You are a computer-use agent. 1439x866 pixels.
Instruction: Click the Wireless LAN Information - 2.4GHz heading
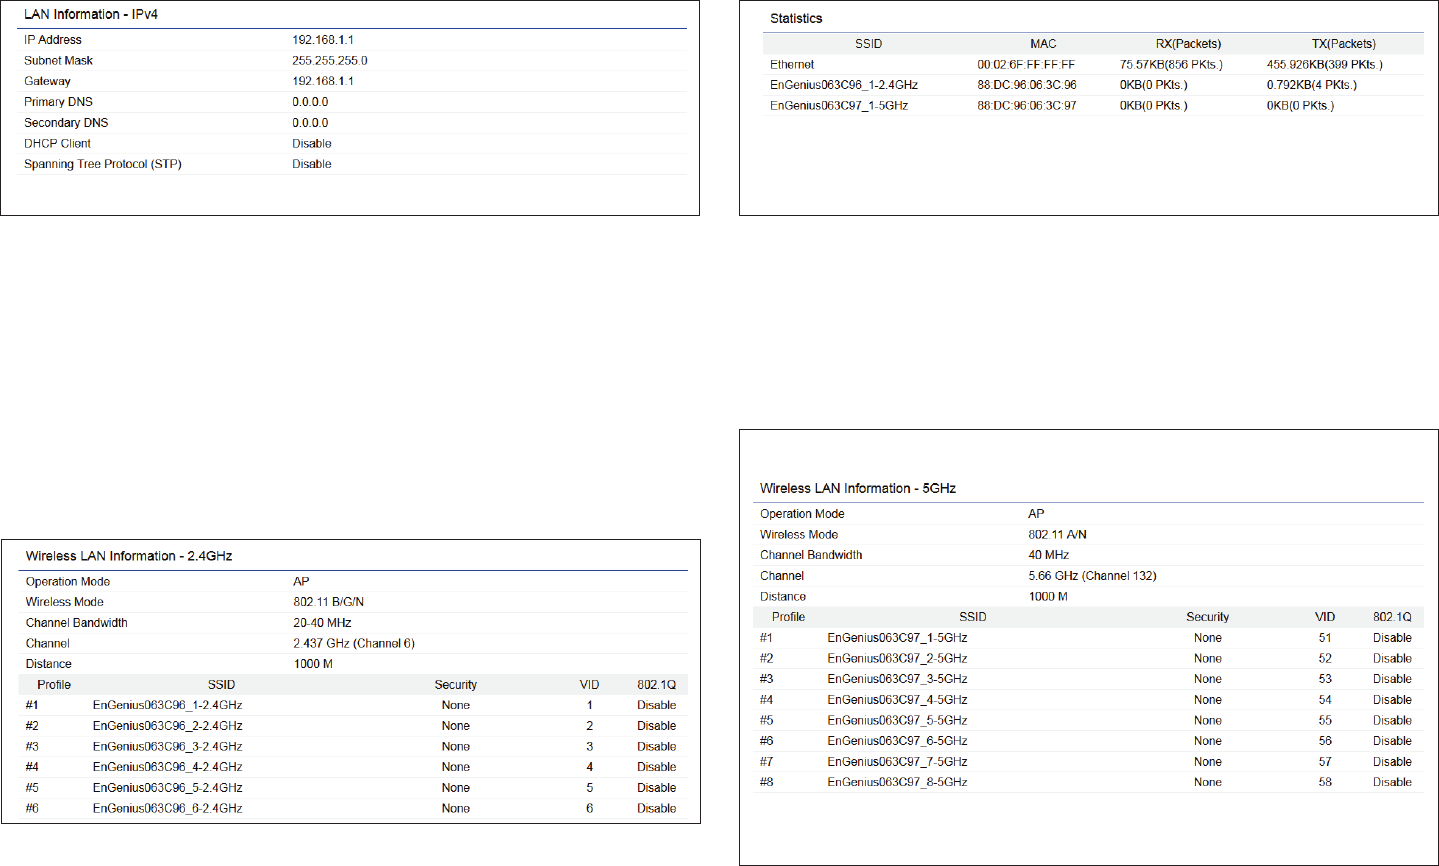click(x=129, y=556)
